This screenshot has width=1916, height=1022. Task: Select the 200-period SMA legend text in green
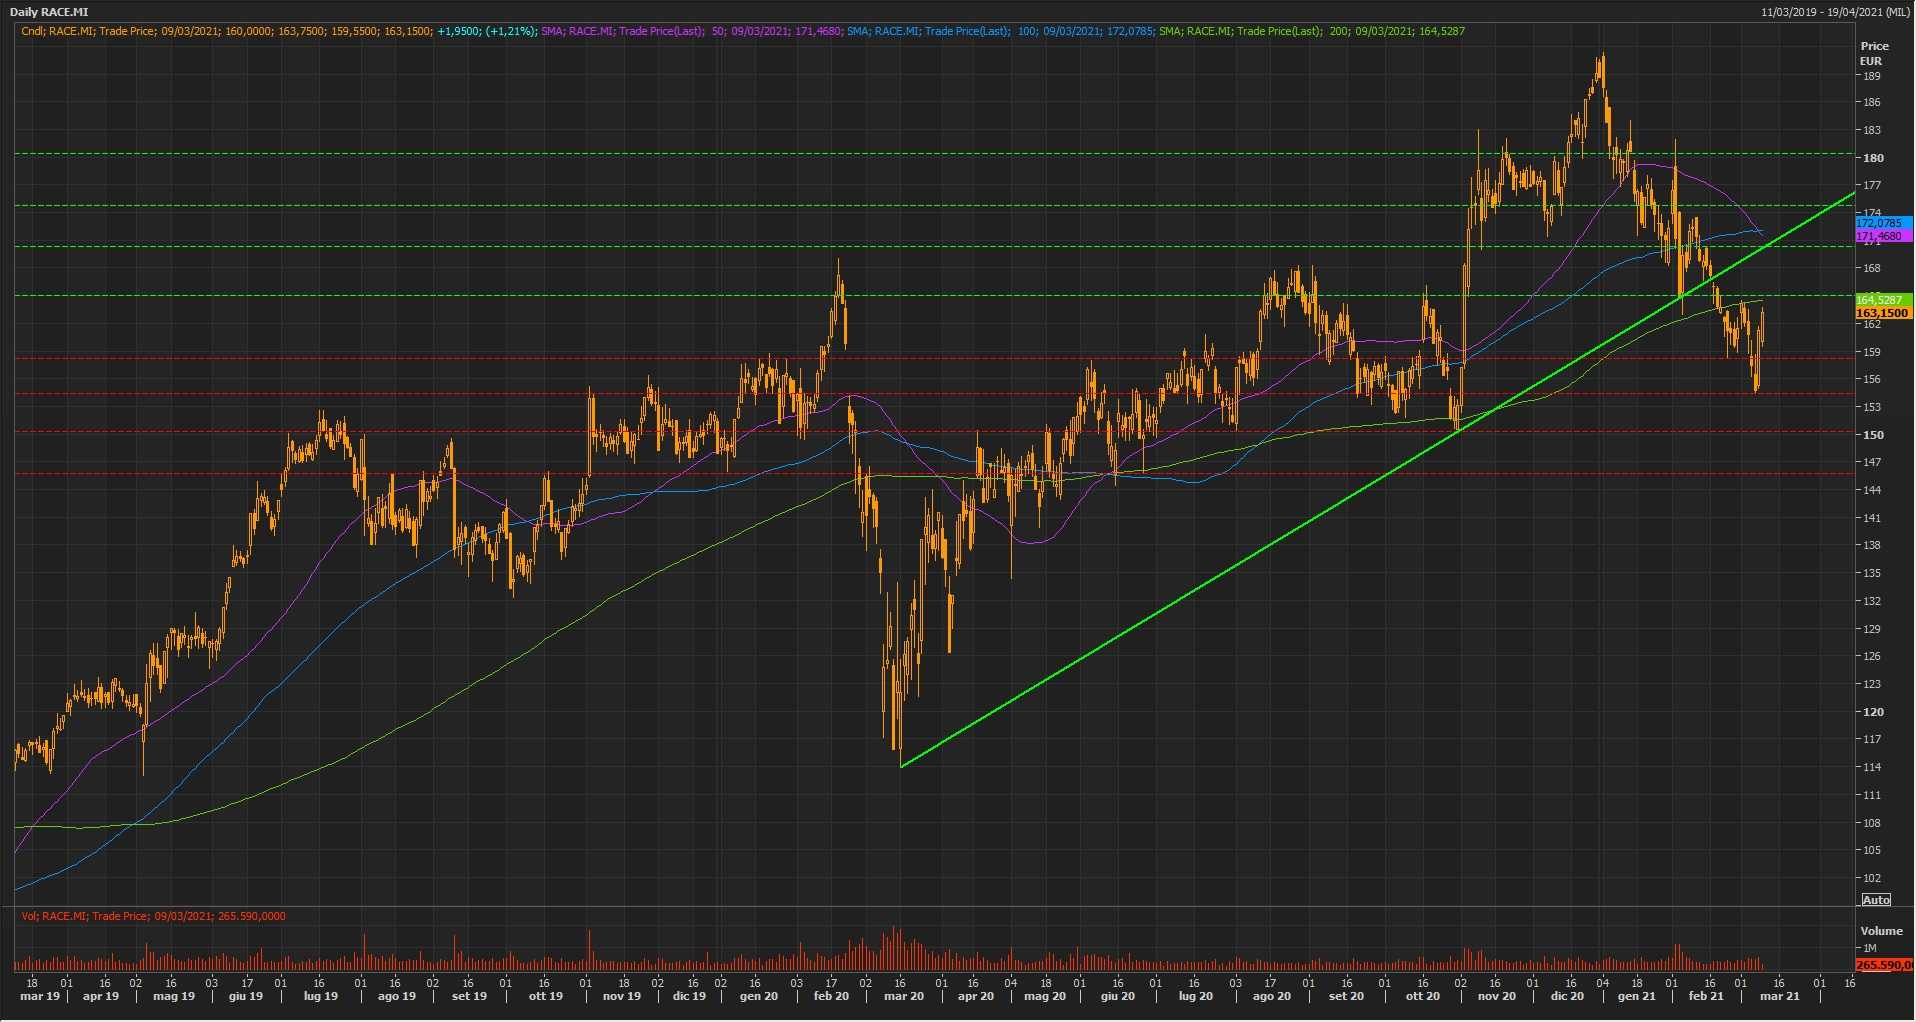1311,31
